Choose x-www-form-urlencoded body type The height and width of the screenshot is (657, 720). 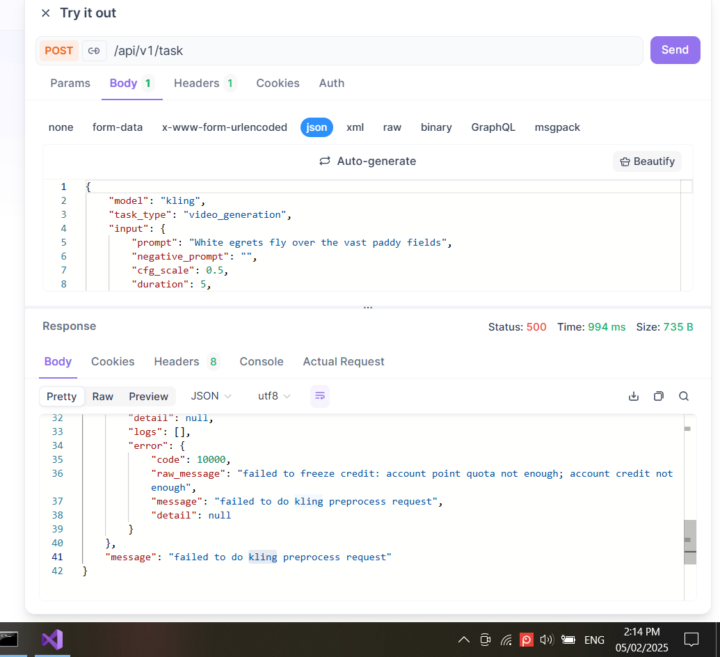tap(225, 127)
